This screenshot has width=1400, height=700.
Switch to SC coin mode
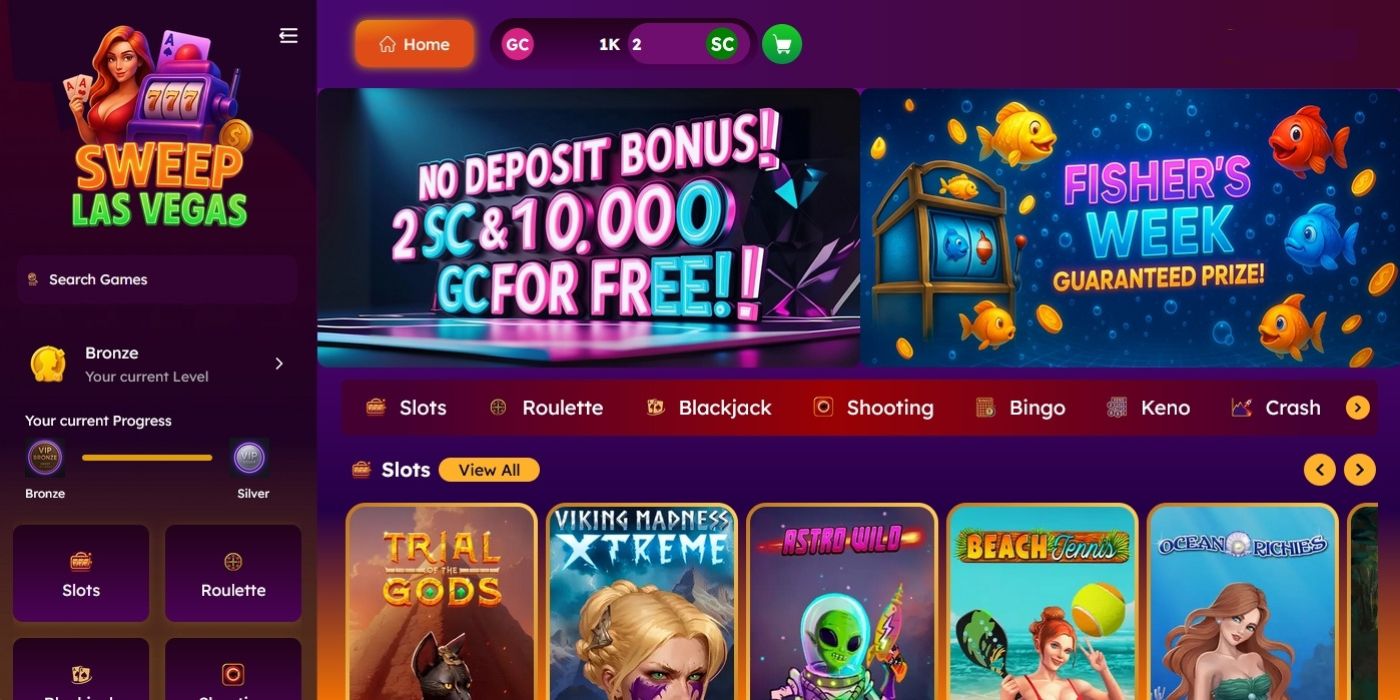click(722, 44)
